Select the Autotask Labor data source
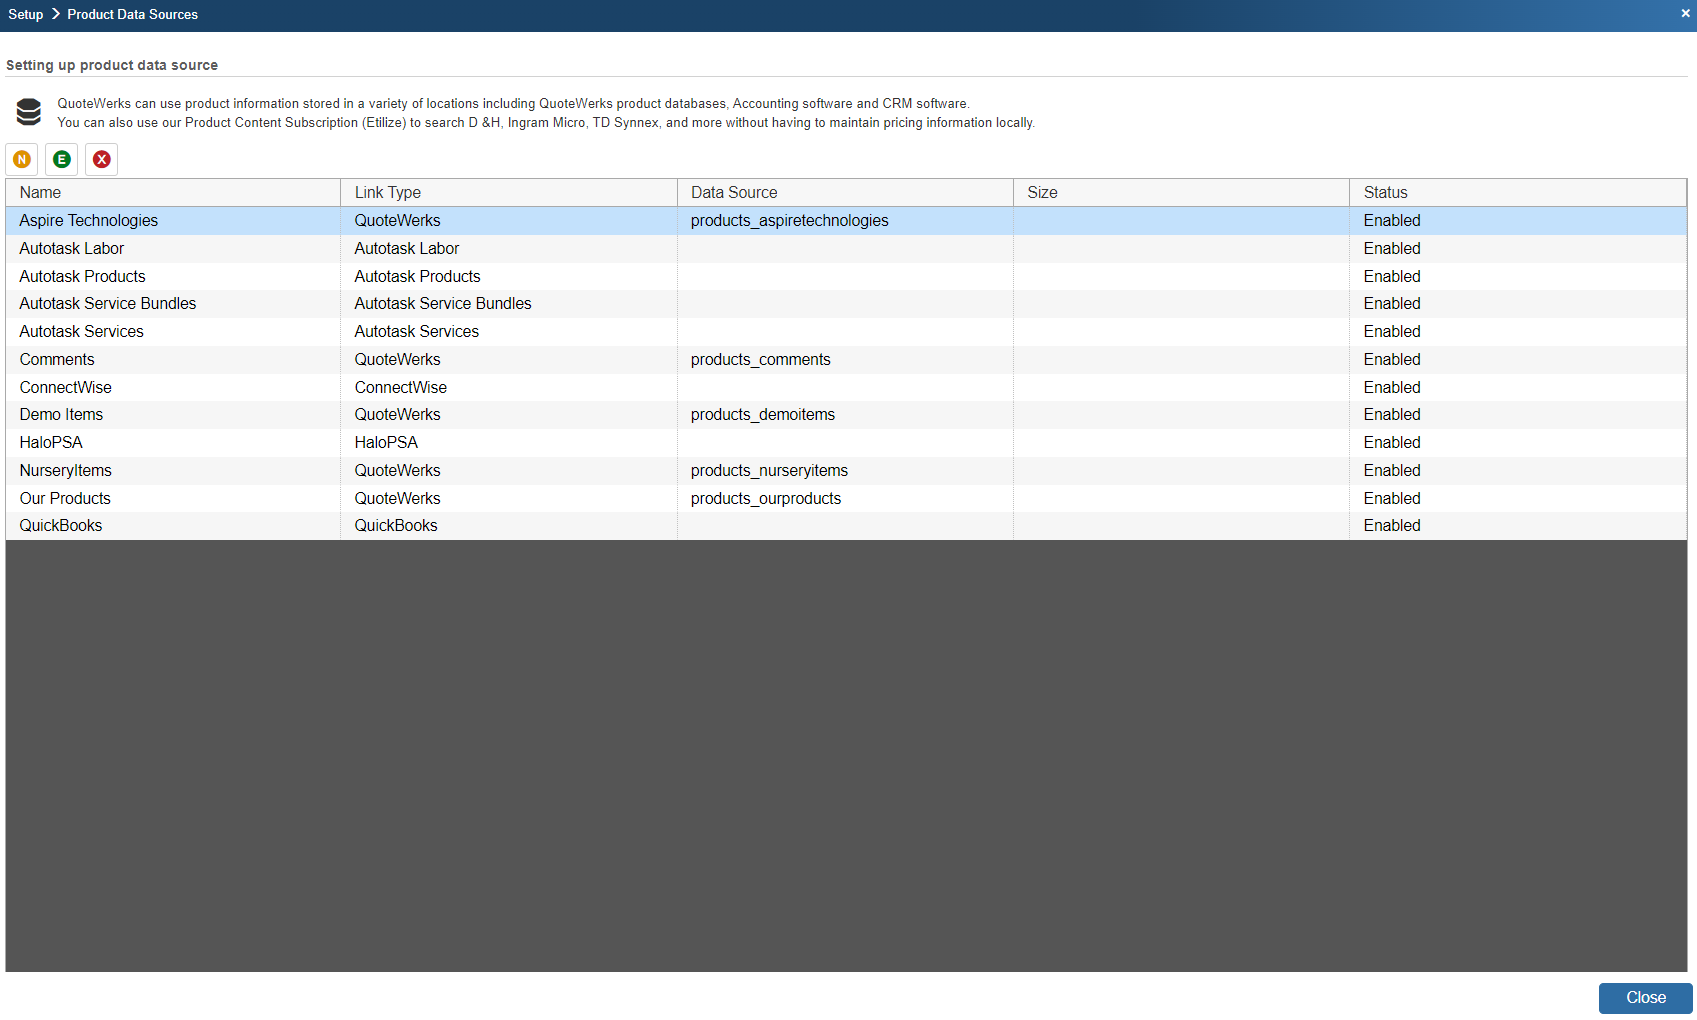The height and width of the screenshot is (1020, 1697). click(x=72, y=249)
